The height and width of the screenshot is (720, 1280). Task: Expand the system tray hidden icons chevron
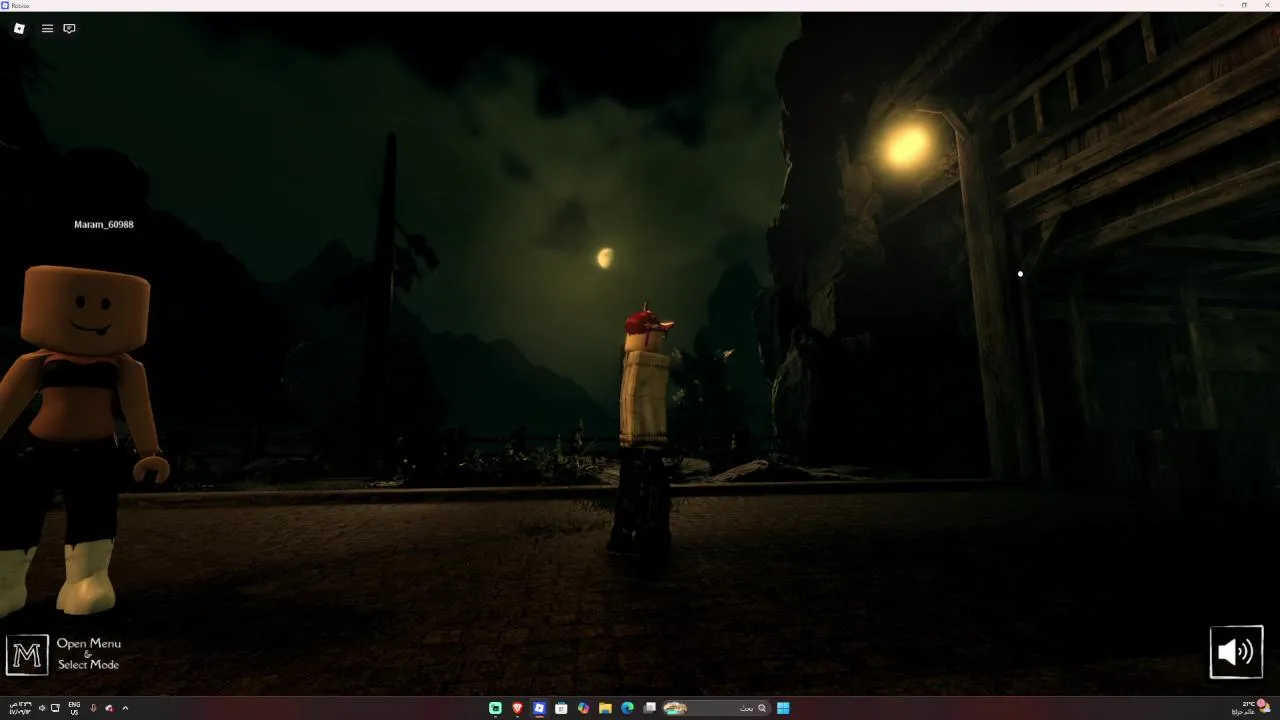coord(125,708)
